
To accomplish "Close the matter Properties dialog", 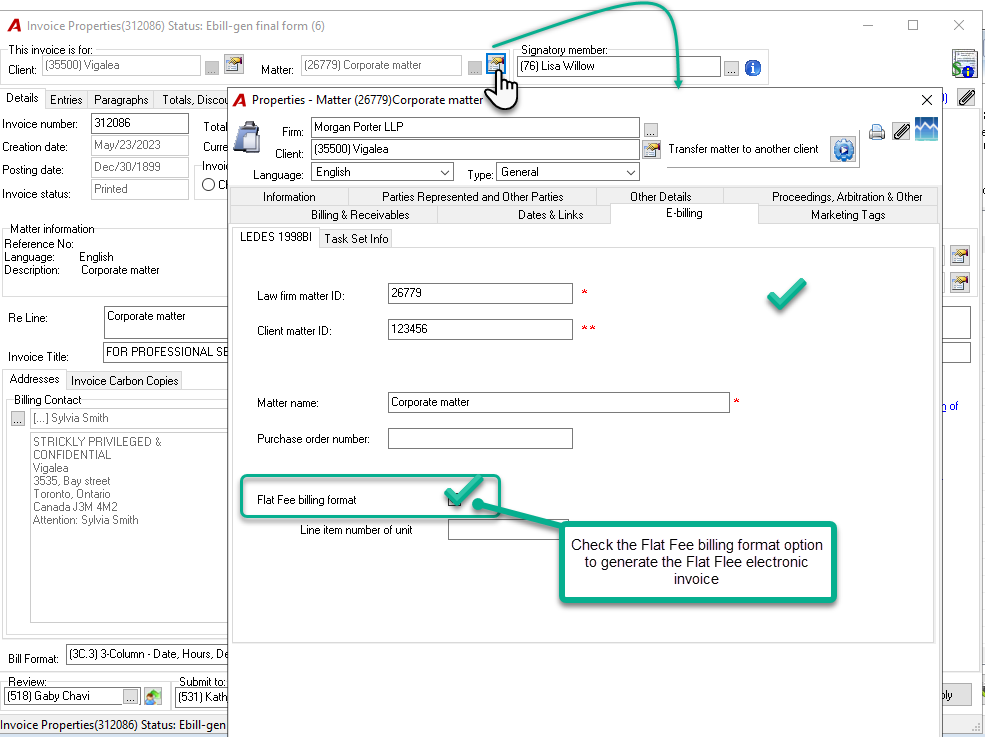I will point(927,100).
